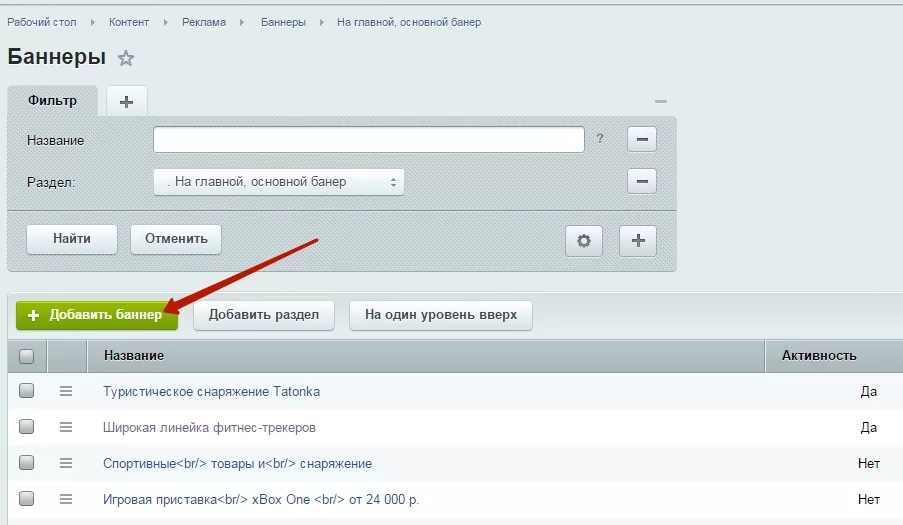Viewport: 903px width, 525px height.
Task: Expand breadcrumb arrow after Баннеры
Action: click(x=321, y=22)
